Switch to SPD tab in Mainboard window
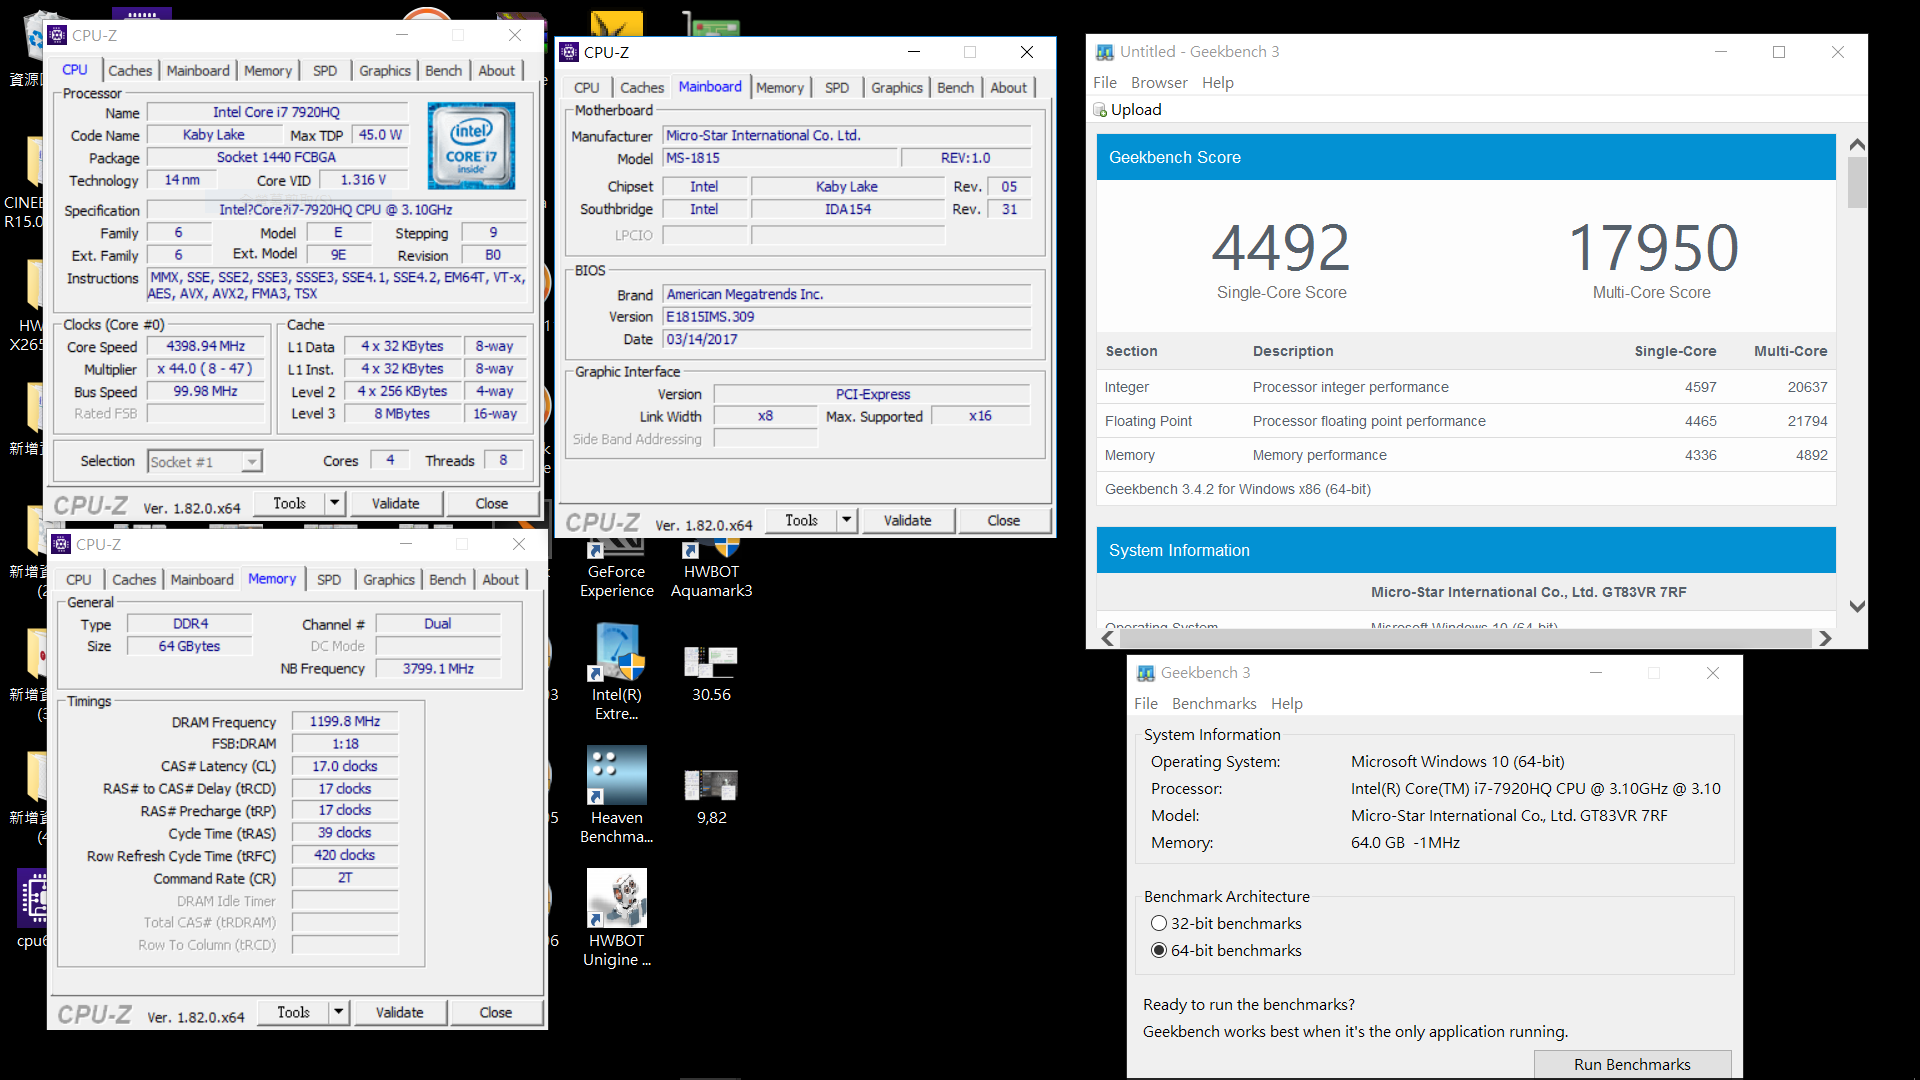This screenshot has width=1920, height=1080. click(837, 87)
